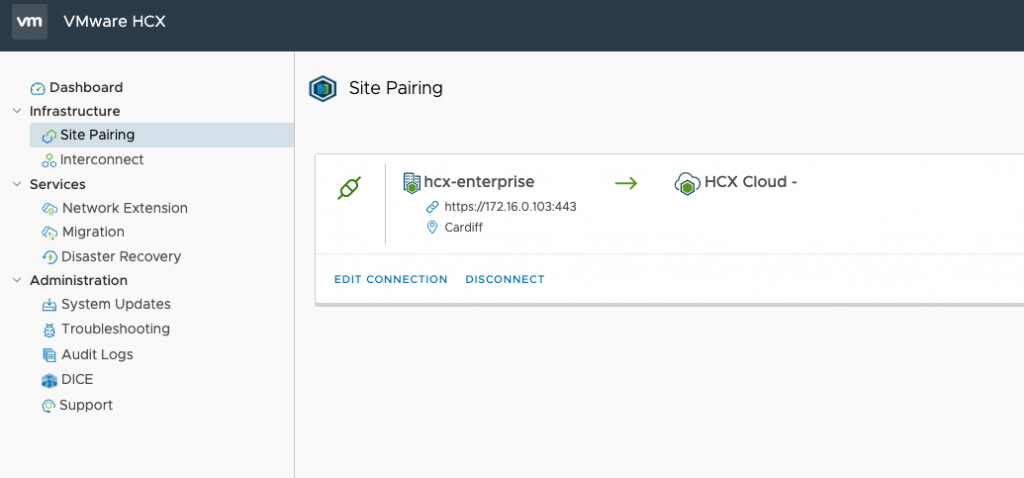Screen dimensions: 1024x478
Task: Click the Network Extension cloud icon
Action: coord(50,209)
